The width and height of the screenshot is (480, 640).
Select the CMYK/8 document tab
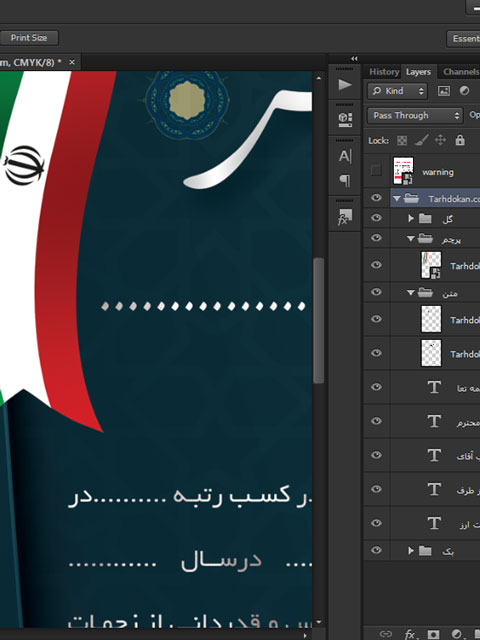(x=31, y=62)
